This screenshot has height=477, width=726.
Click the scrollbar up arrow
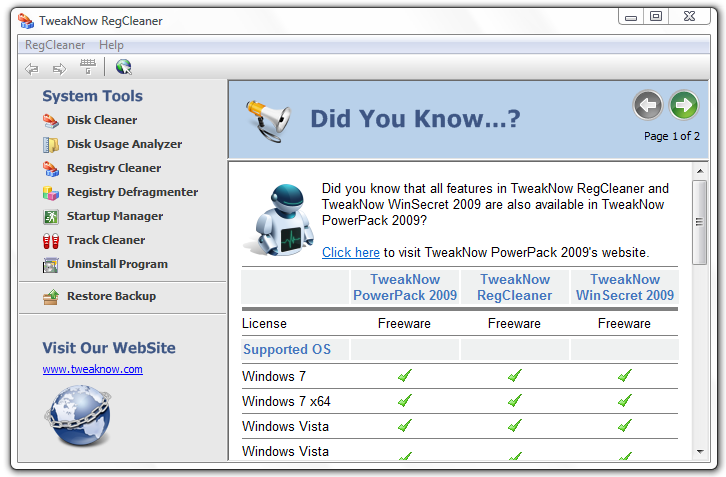click(700, 171)
